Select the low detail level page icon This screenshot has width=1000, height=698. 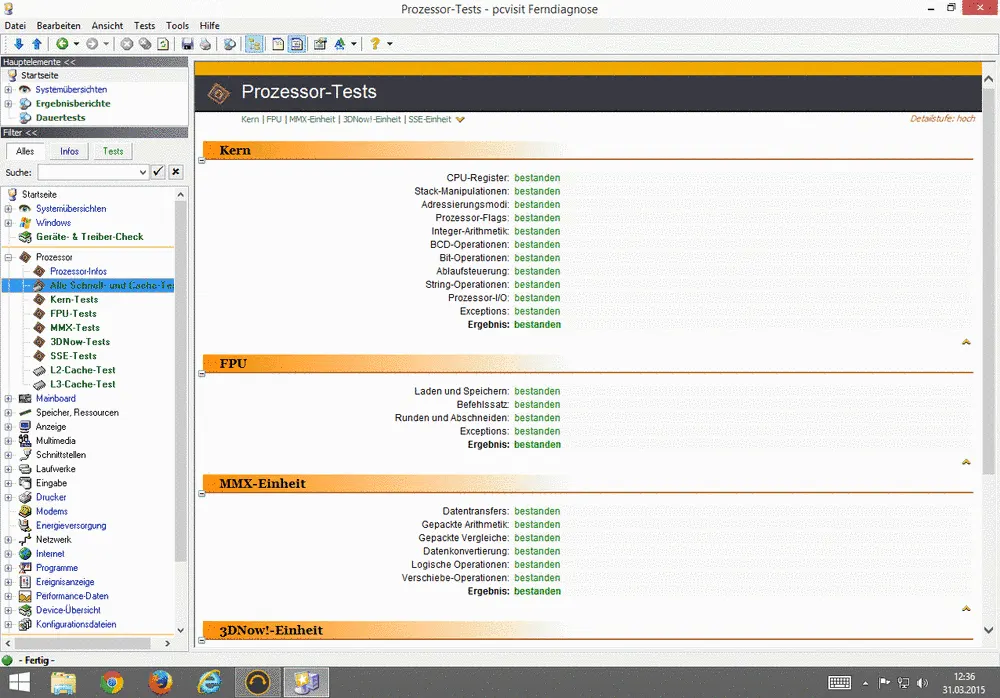click(x=278, y=43)
